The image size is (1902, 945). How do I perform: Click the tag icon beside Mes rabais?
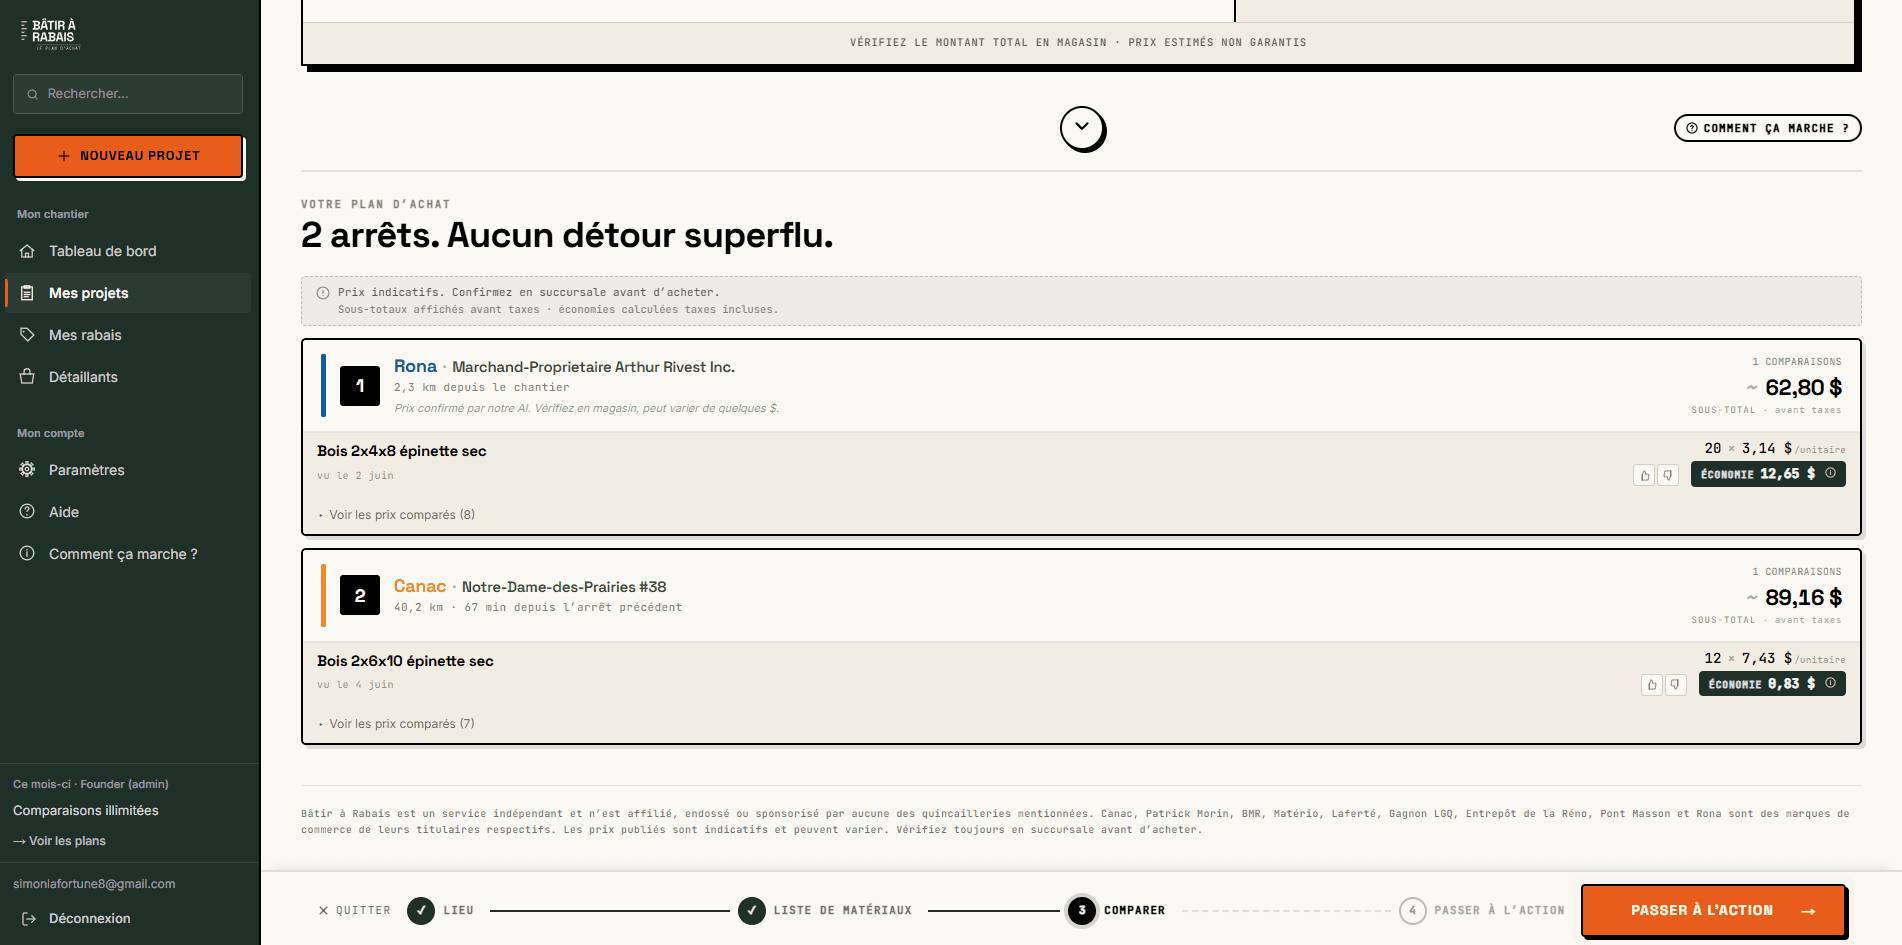point(27,335)
